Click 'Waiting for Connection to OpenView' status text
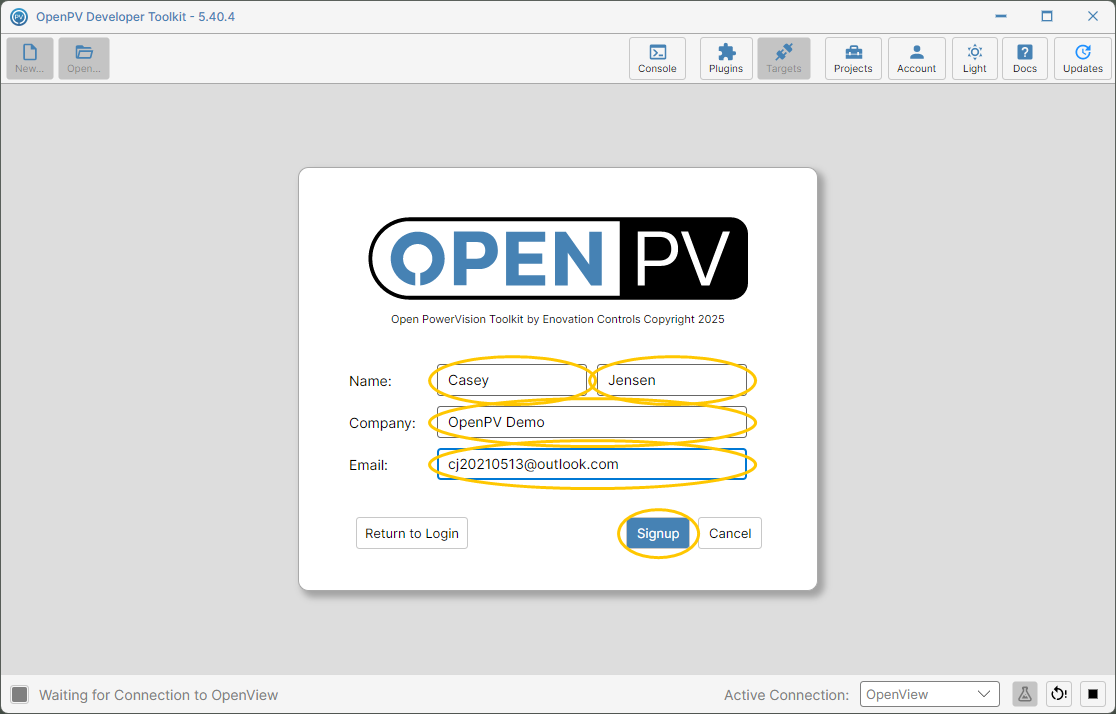The width and height of the screenshot is (1116, 714). 159,695
